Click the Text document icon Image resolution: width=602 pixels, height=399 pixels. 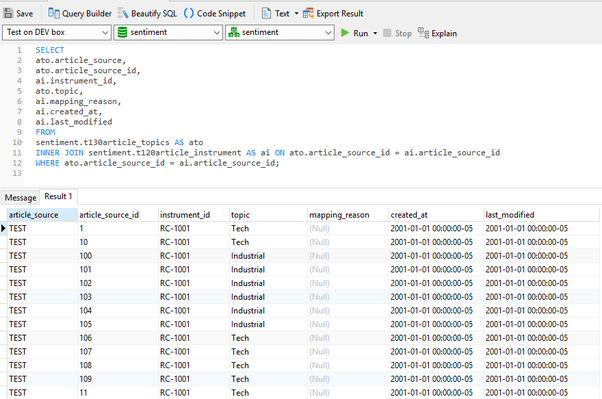click(x=266, y=13)
